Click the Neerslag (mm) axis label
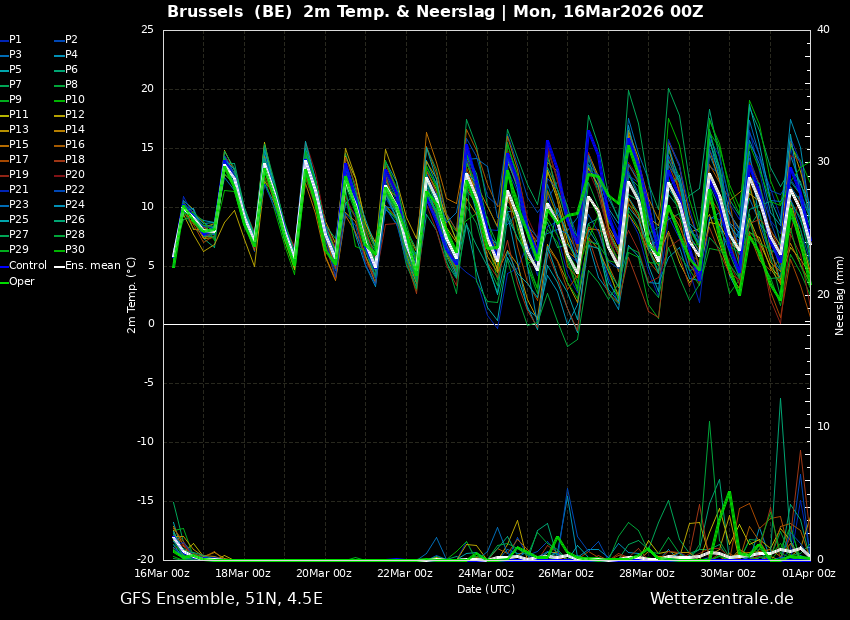This screenshot has width=850, height=620. [x=840, y=295]
